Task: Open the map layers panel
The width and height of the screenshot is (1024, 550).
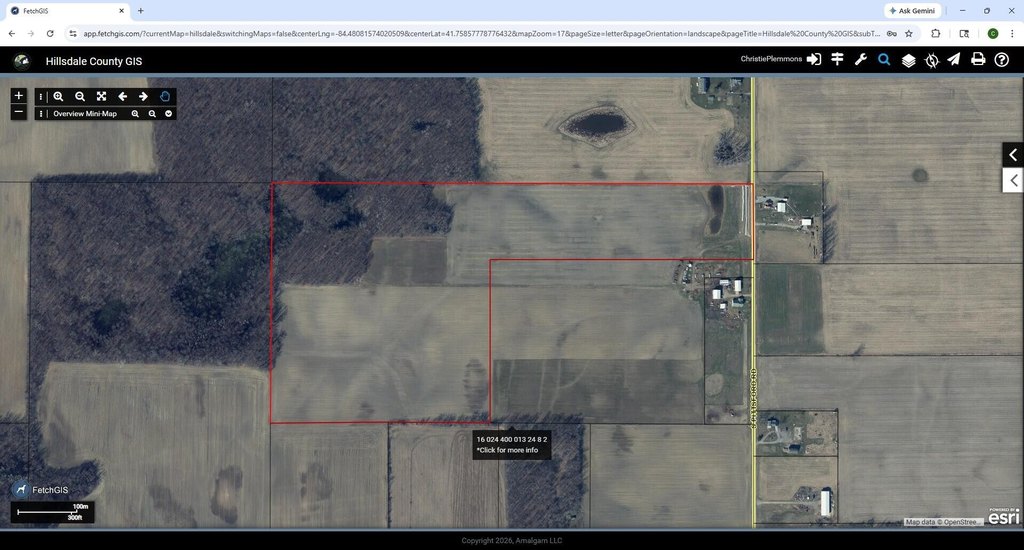Action: click(908, 60)
